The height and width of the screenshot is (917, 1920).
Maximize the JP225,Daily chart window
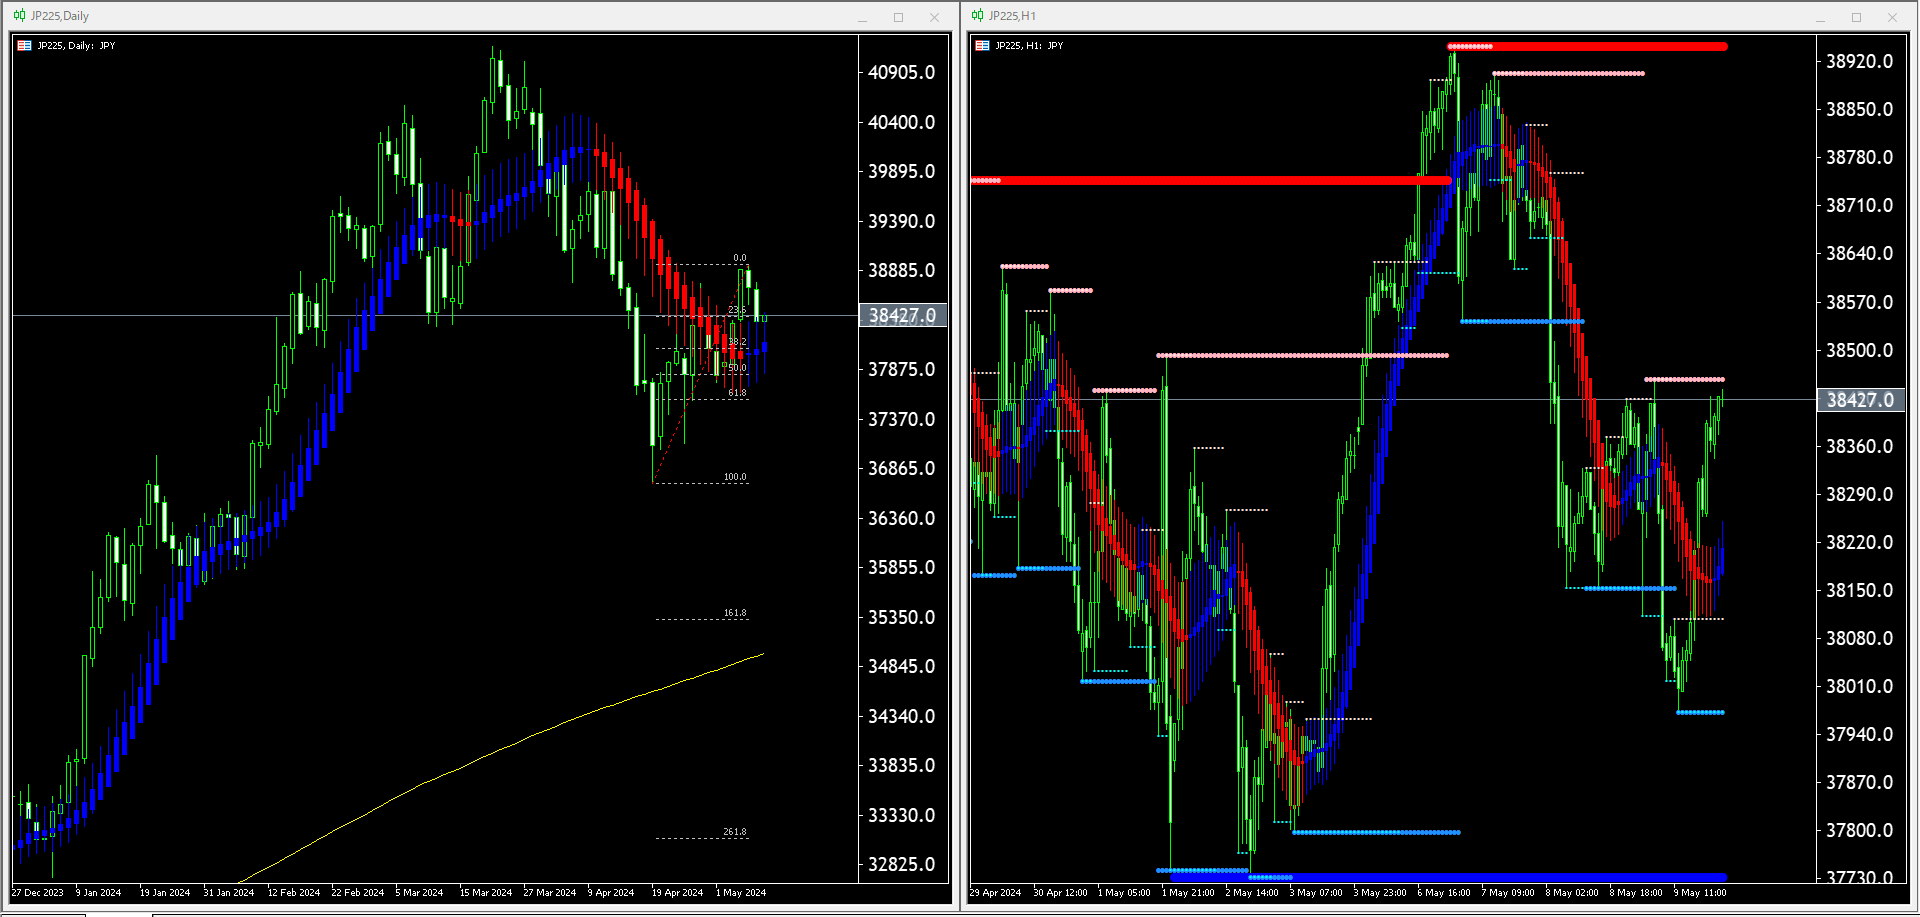pos(898,17)
